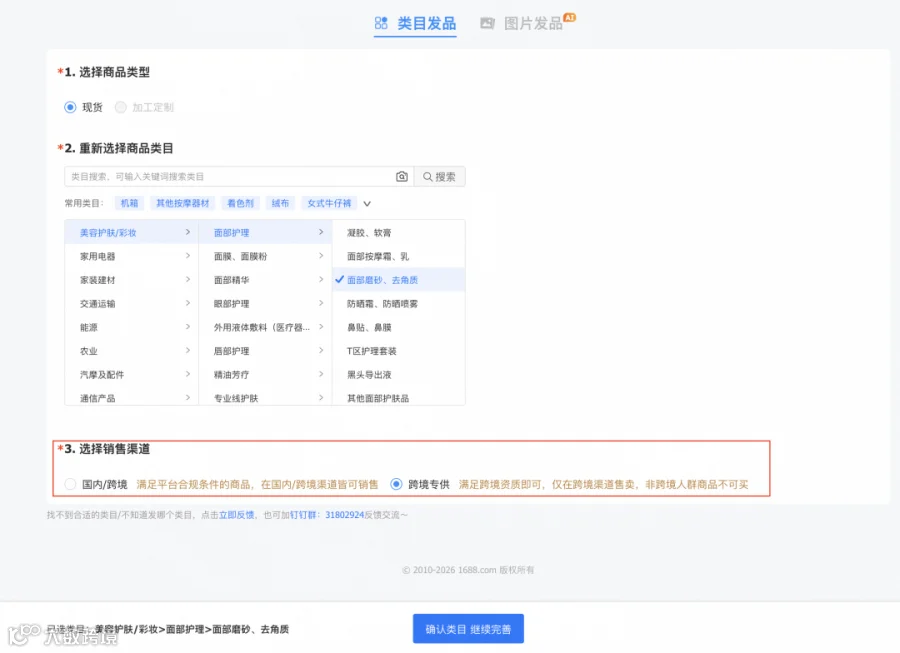Click the 图片发品 picture icon
This screenshot has height=653, width=900.
487,23
